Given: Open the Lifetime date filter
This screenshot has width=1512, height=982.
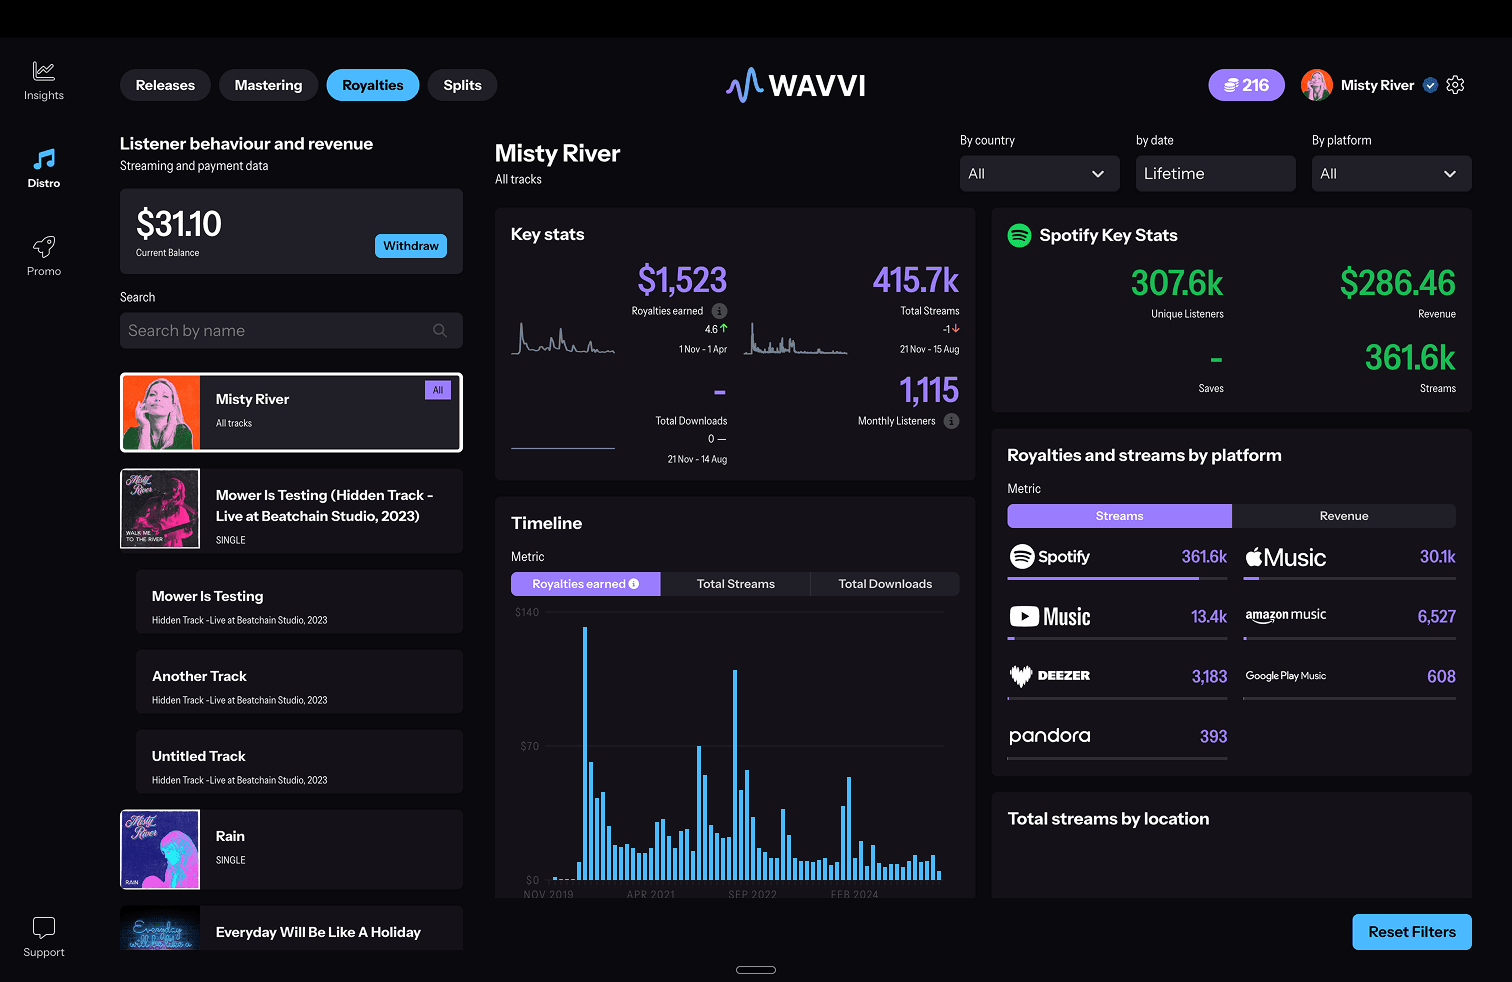Looking at the screenshot, I should 1214,174.
